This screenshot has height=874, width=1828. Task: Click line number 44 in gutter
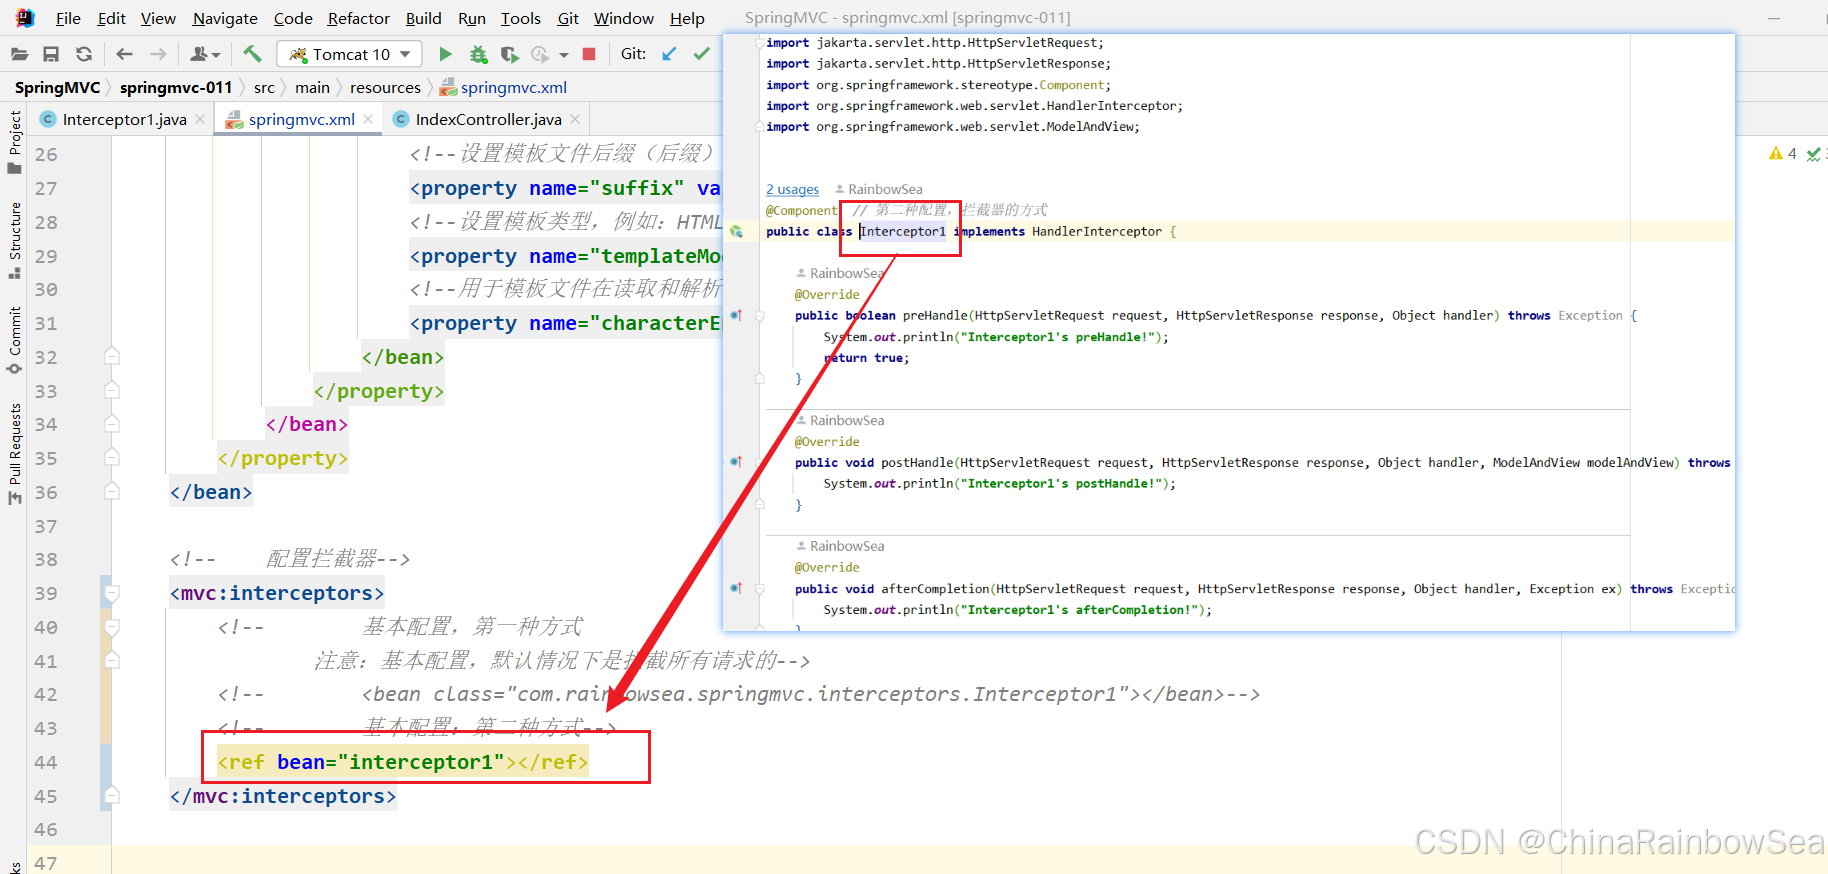(x=46, y=762)
